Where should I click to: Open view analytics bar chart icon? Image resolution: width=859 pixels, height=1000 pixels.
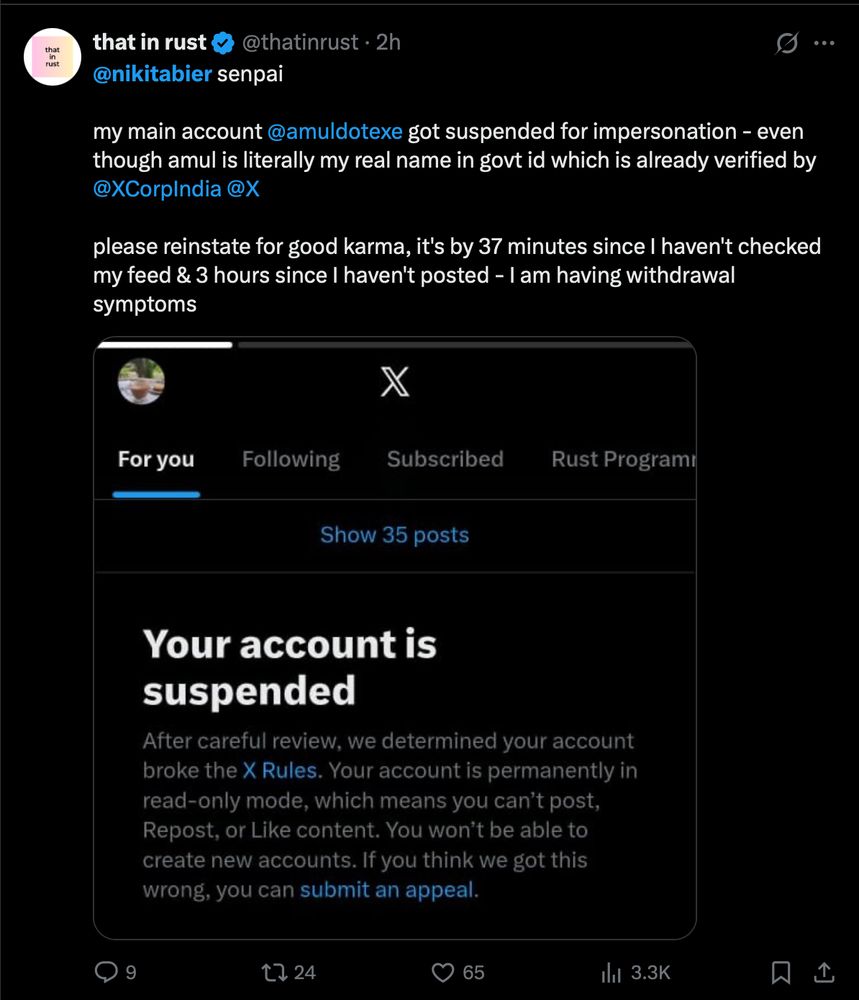611,972
